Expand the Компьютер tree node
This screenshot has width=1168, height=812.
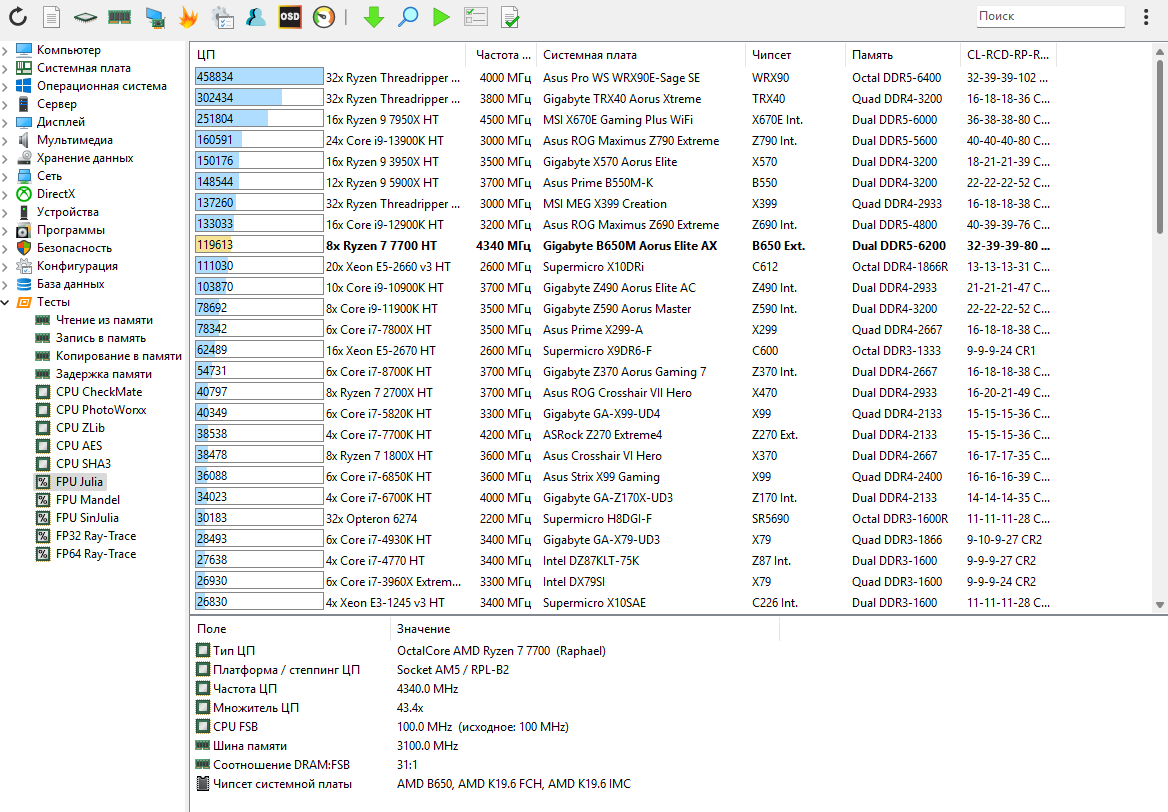(5, 50)
